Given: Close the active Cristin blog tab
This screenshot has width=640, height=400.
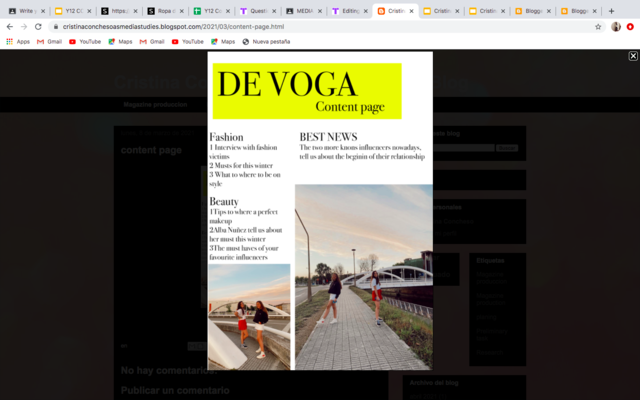Looking at the screenshot, I should coord(411,11).
